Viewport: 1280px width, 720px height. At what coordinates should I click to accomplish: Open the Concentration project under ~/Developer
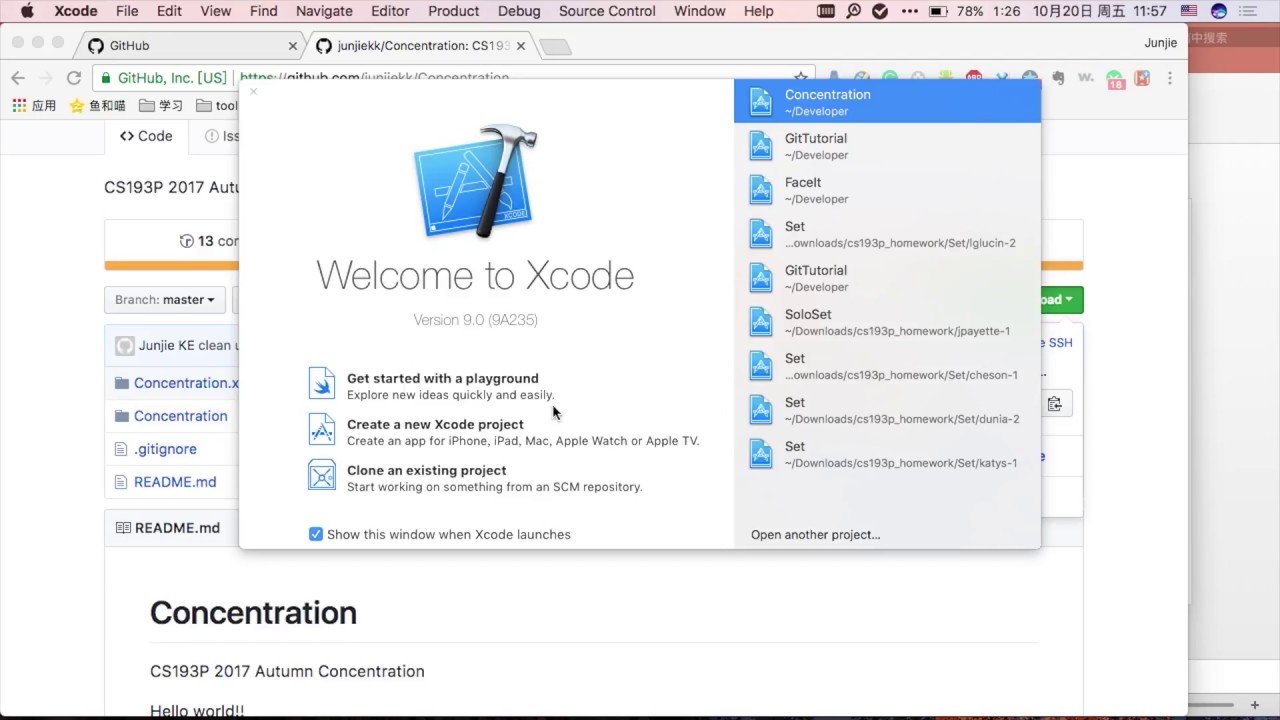[887, 102]
